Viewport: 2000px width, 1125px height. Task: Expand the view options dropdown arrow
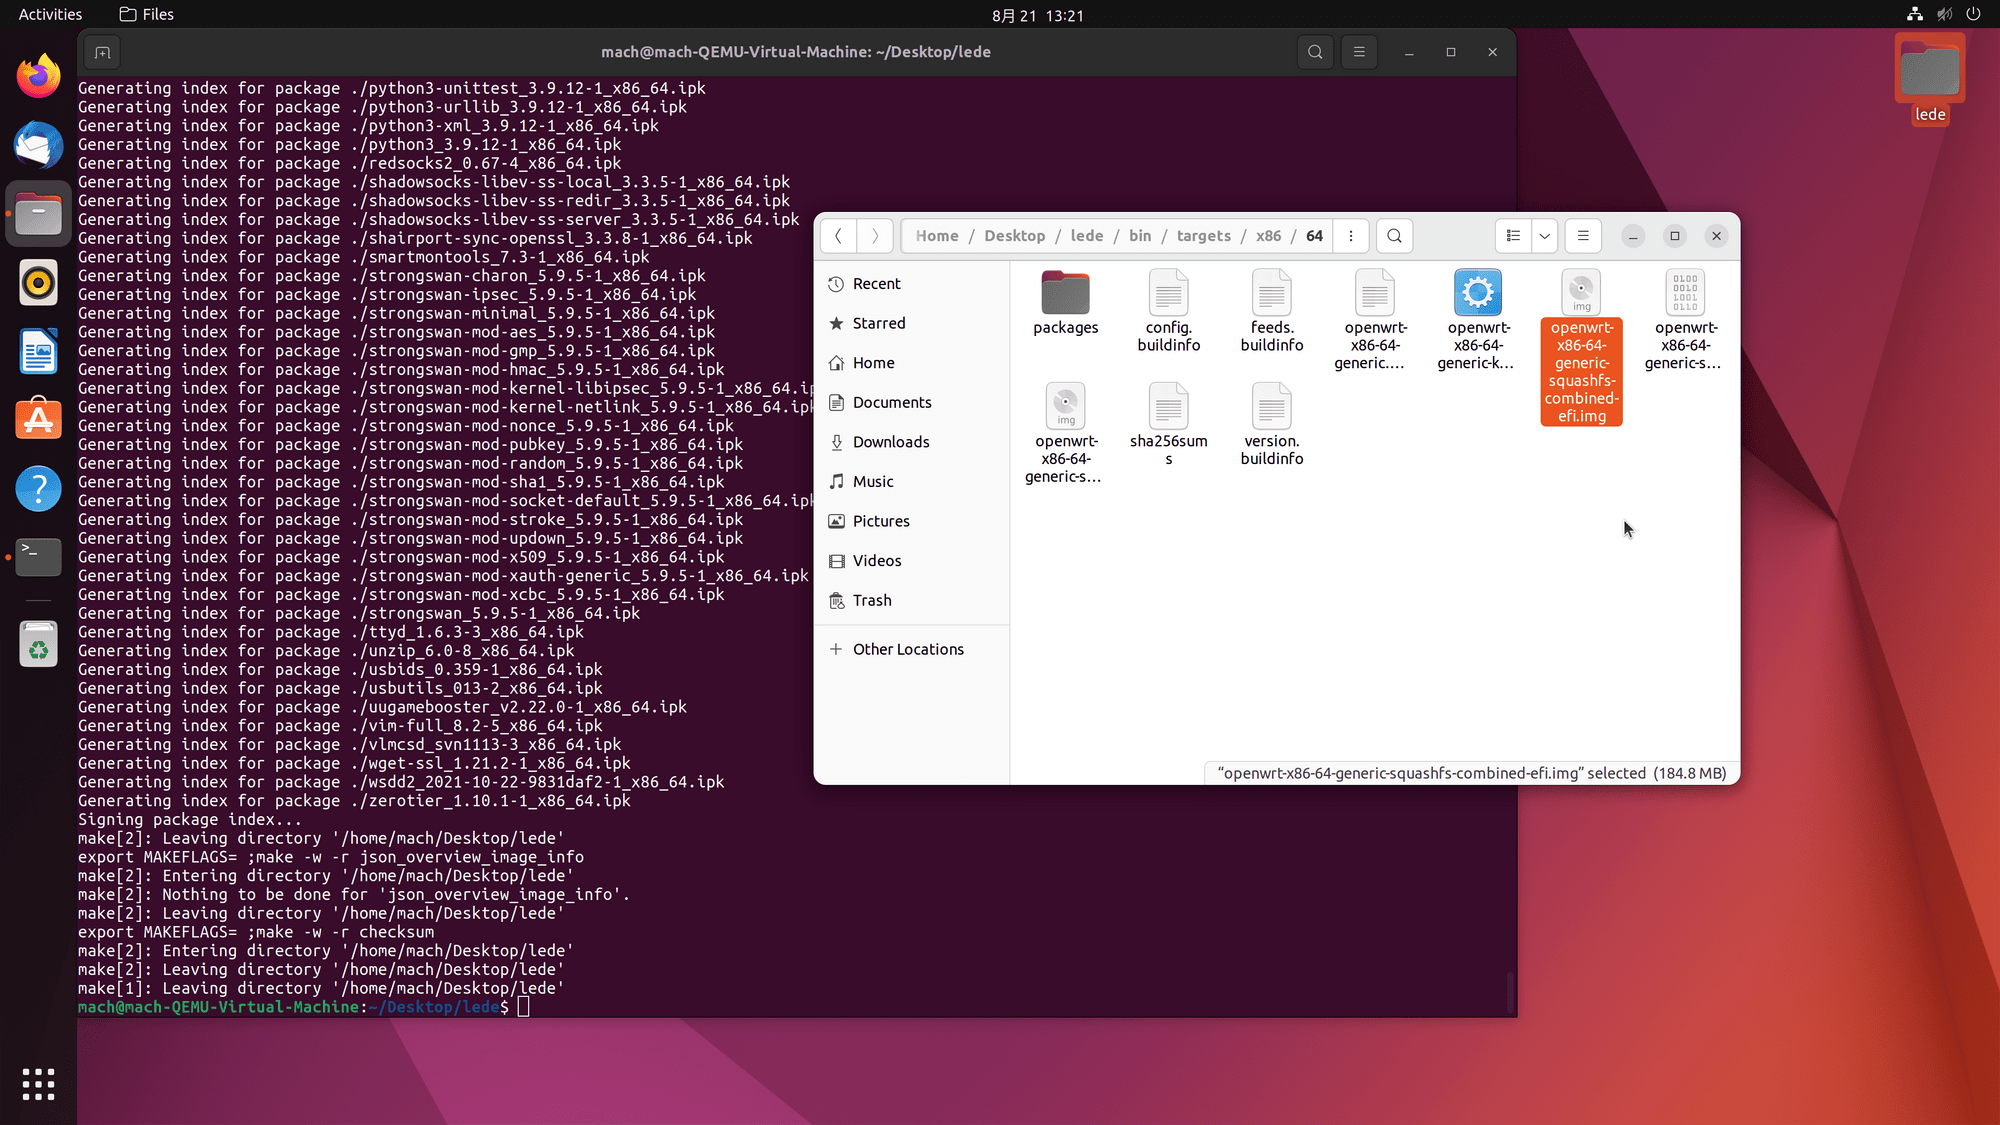click(x=1543, y=236)
